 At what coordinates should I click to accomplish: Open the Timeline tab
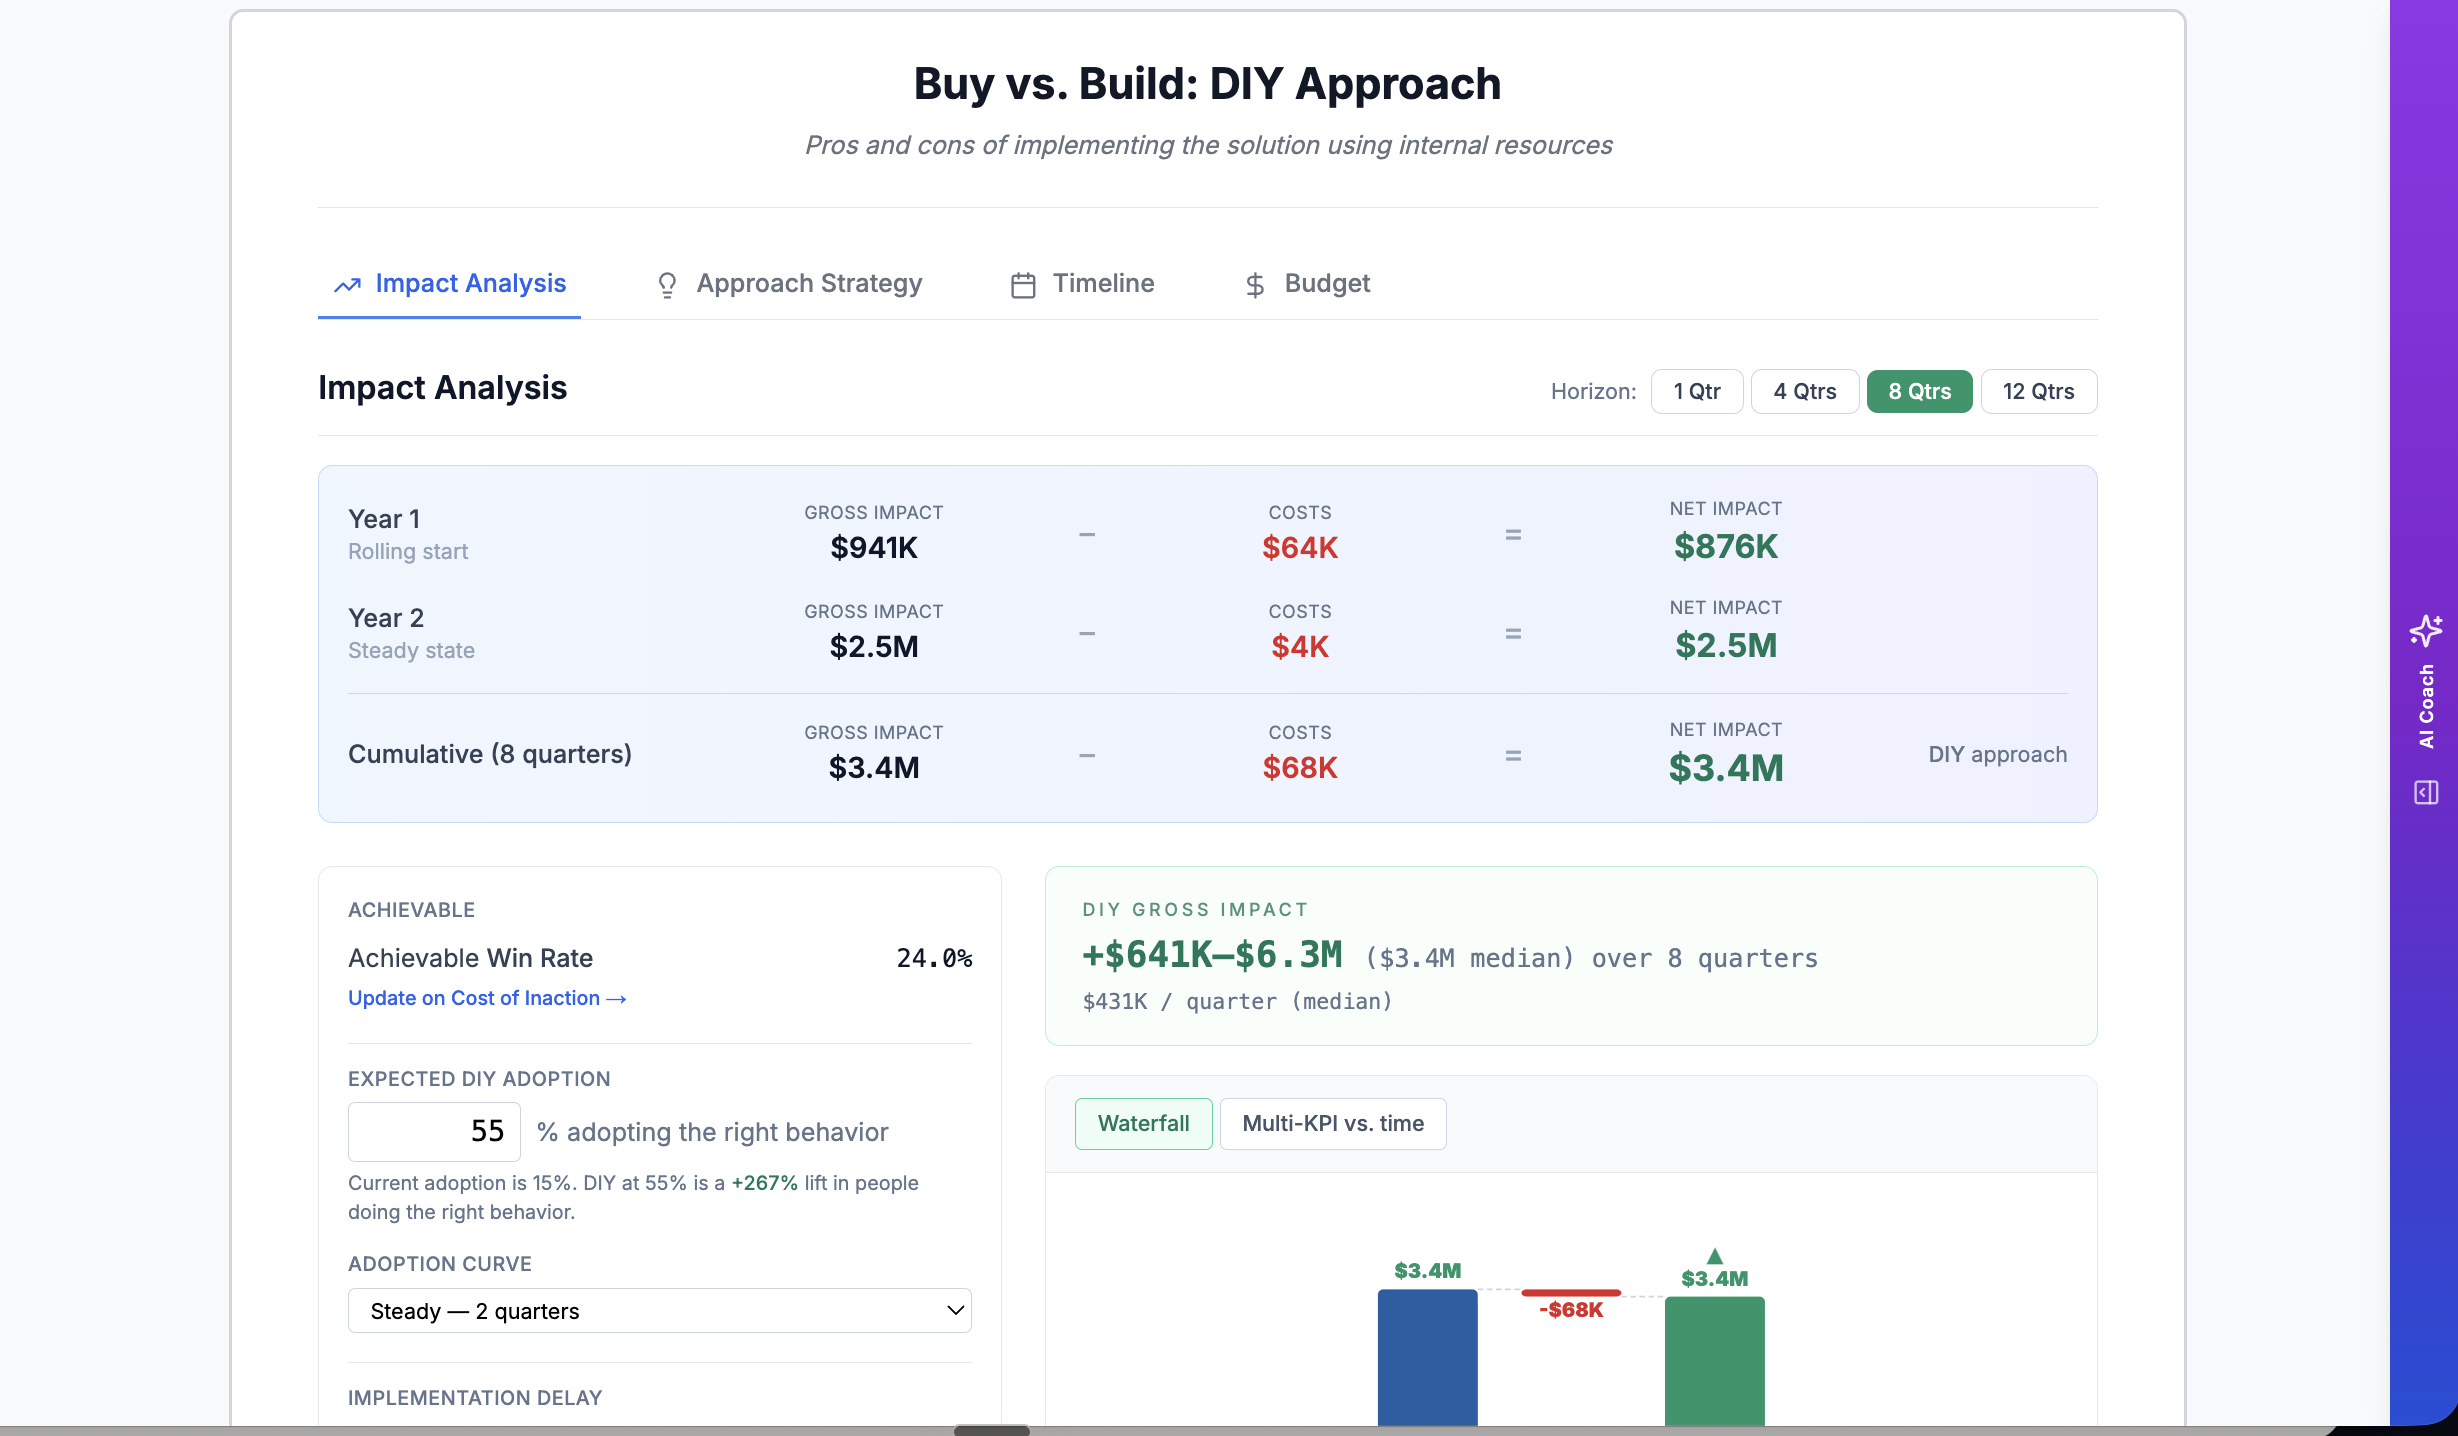click(x=1082, y=284)
